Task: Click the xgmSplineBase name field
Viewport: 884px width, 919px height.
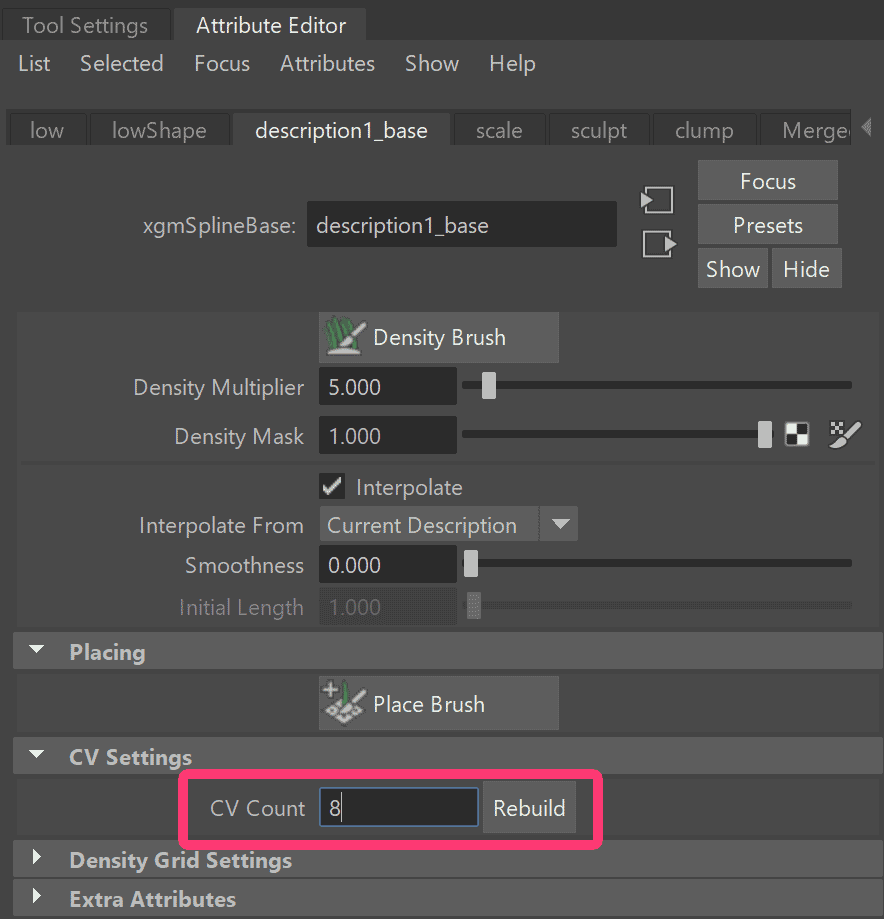Action: 462,225
